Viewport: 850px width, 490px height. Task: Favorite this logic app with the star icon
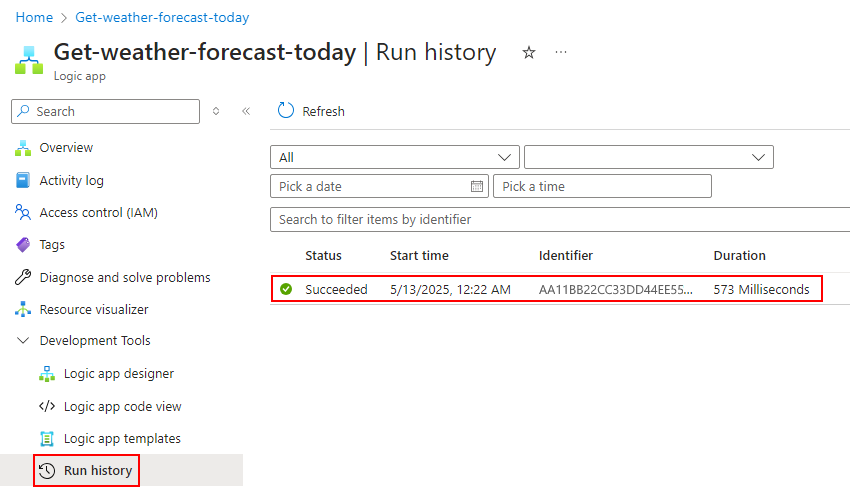click(529, 53)
